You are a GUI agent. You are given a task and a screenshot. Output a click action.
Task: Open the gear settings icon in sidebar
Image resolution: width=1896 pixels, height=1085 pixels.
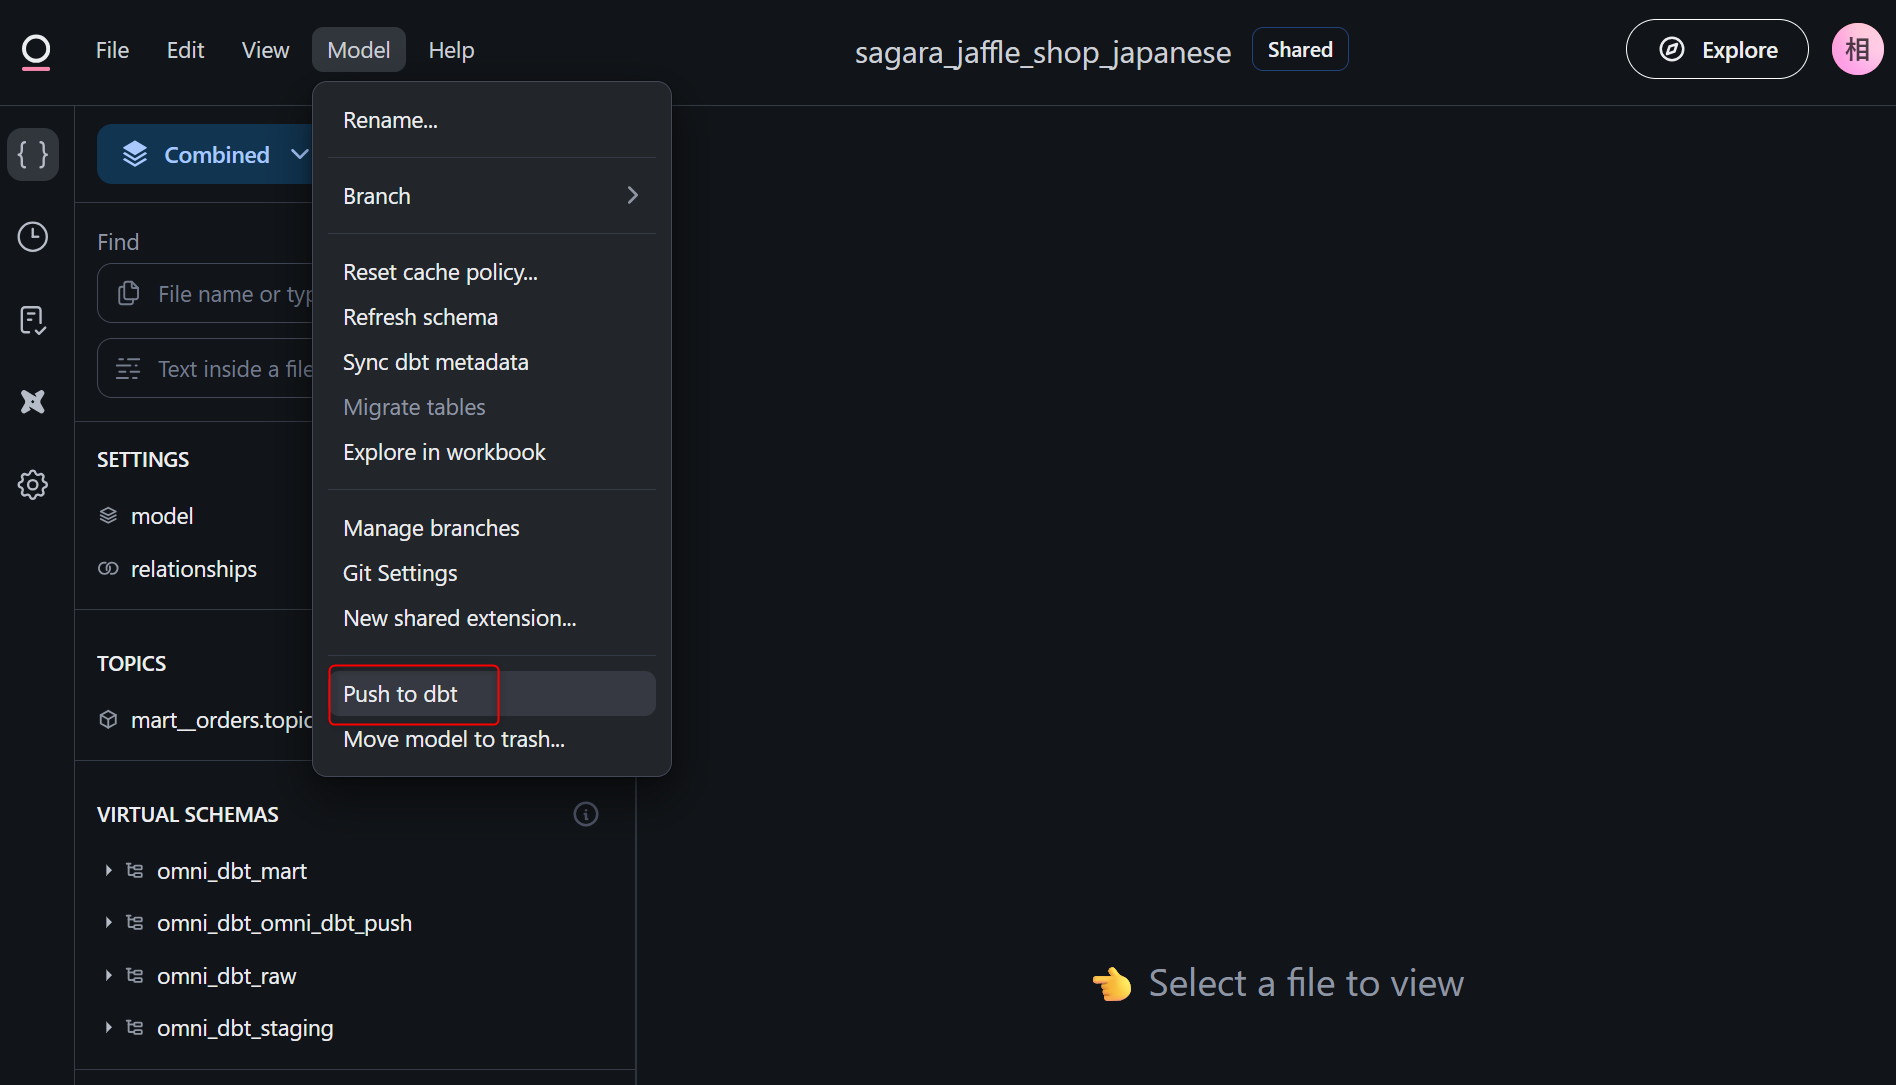33,485
